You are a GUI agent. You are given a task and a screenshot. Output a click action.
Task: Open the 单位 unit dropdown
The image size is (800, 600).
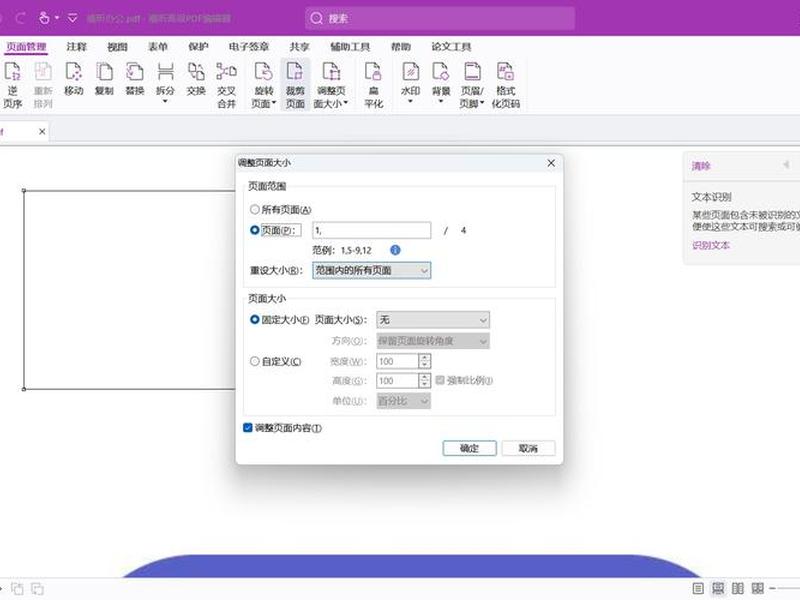[x=404, y=401]
